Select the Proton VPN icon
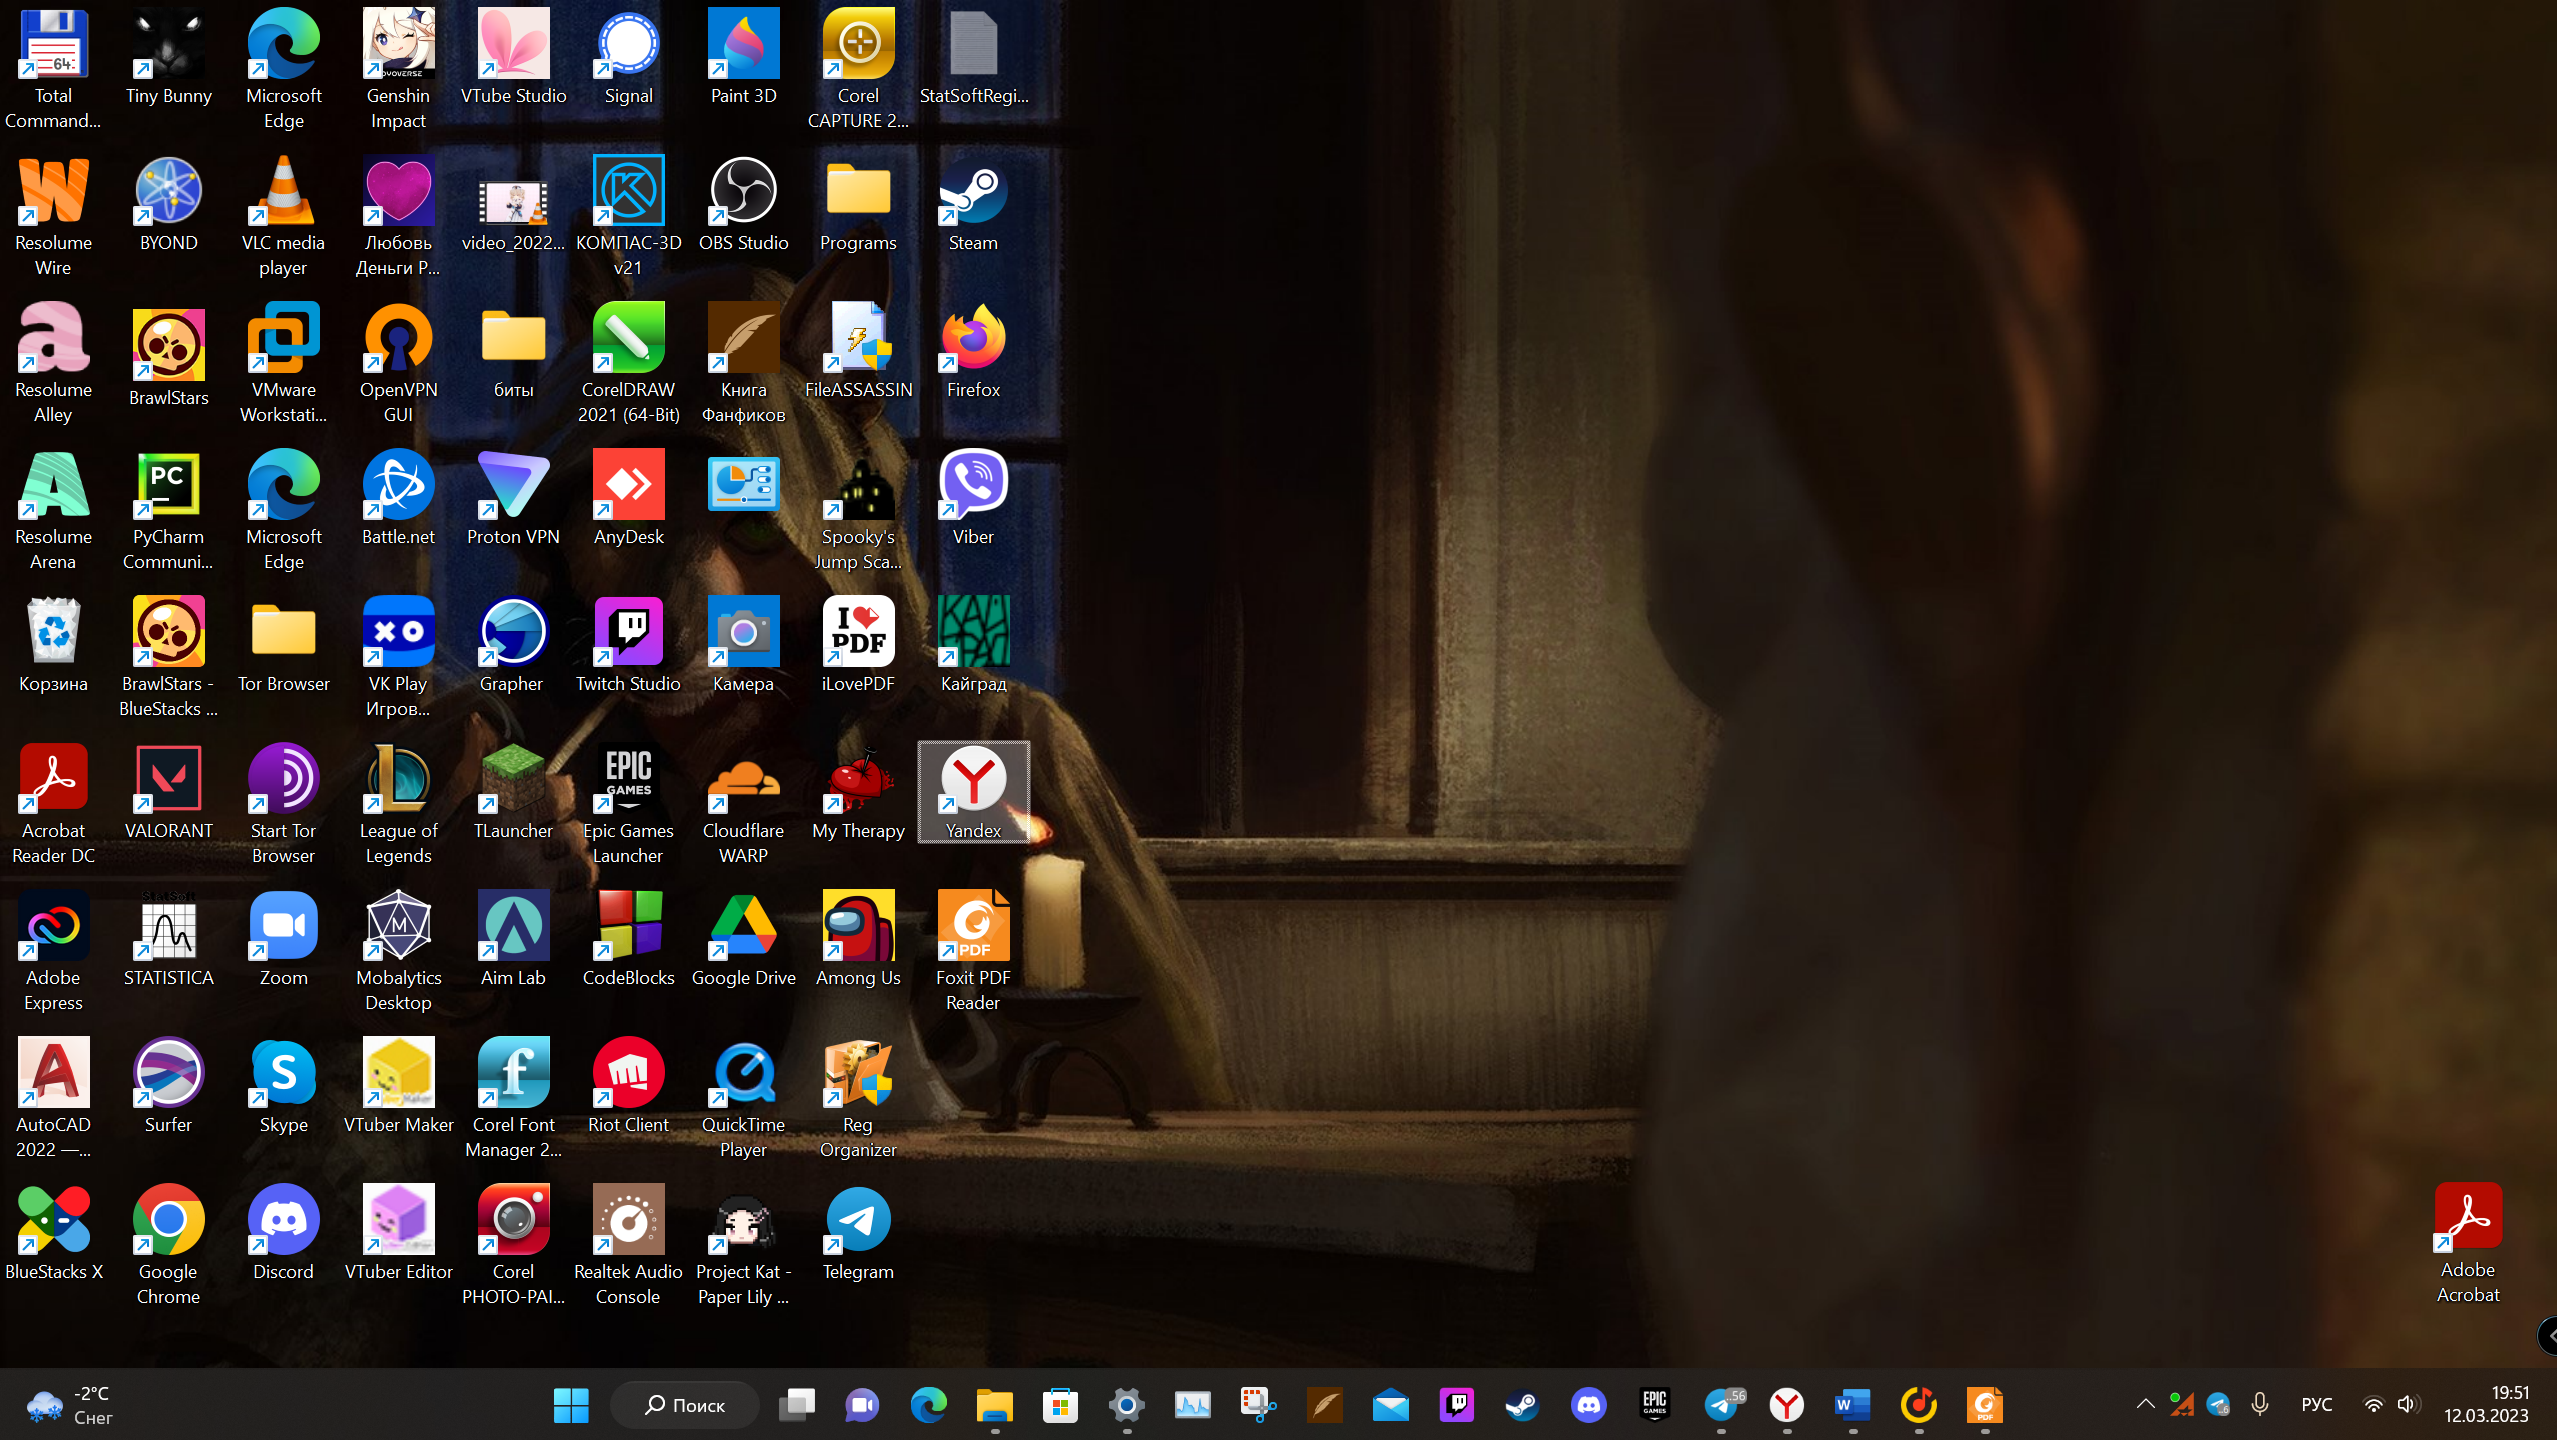 click(x=513, y=497)
